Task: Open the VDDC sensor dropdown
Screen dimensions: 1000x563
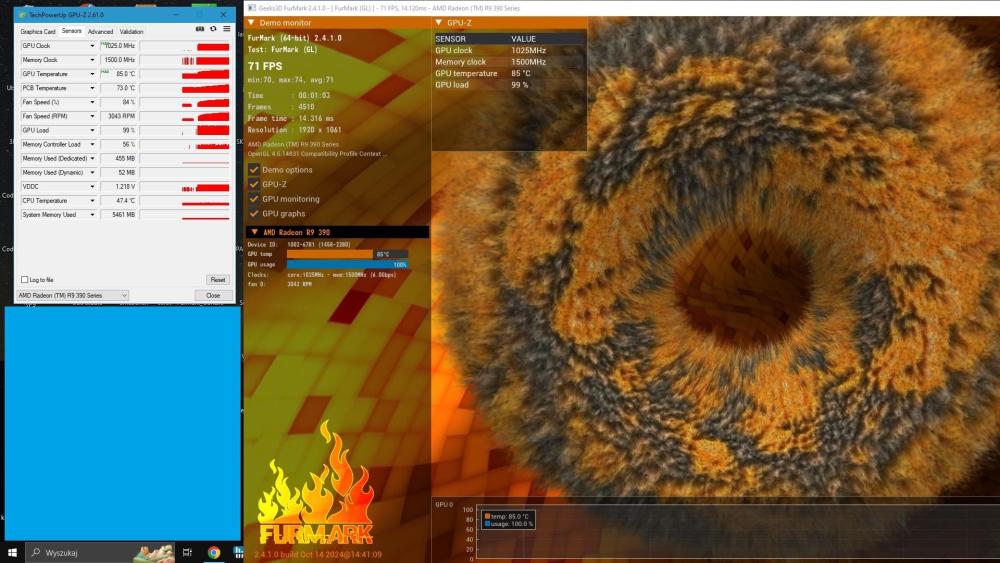Action: pos(92,186)
